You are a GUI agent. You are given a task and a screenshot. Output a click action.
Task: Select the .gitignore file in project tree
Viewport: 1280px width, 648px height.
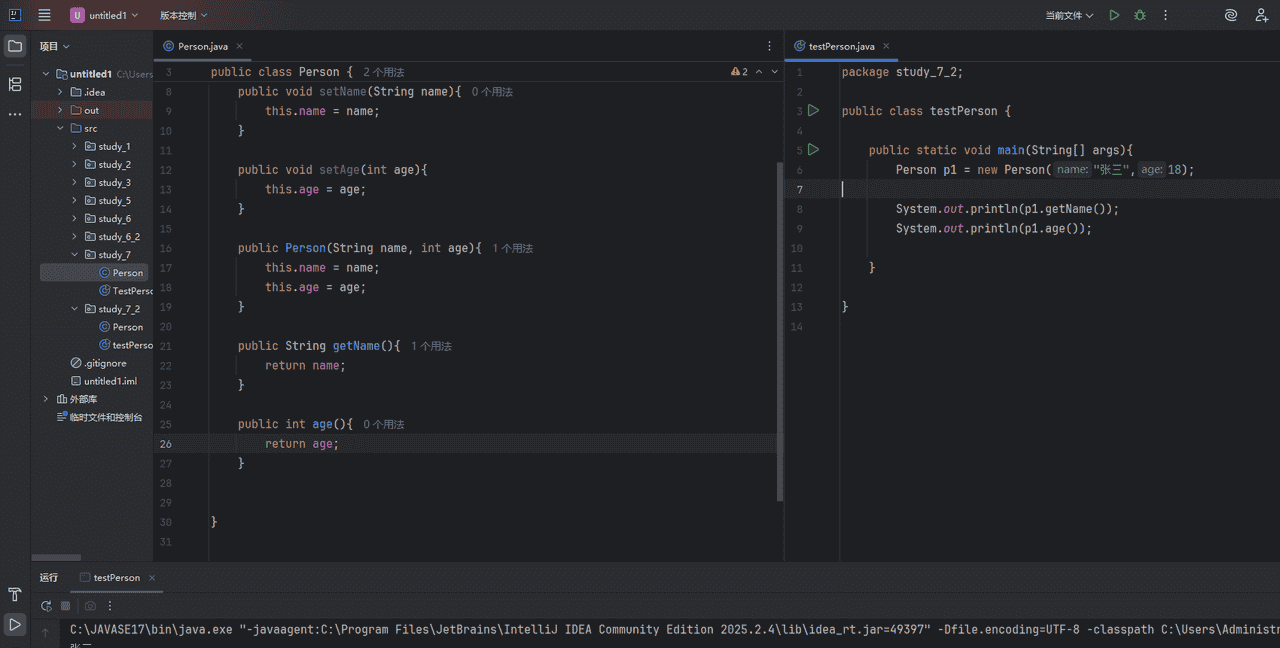(x=104, y=363)
